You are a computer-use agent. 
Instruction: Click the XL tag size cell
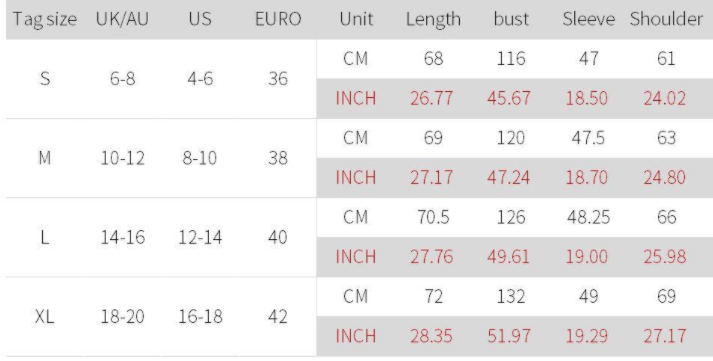45,316
